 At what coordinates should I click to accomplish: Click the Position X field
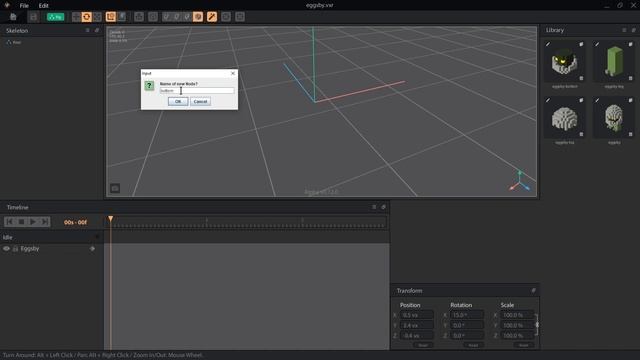tap(416, 315)
